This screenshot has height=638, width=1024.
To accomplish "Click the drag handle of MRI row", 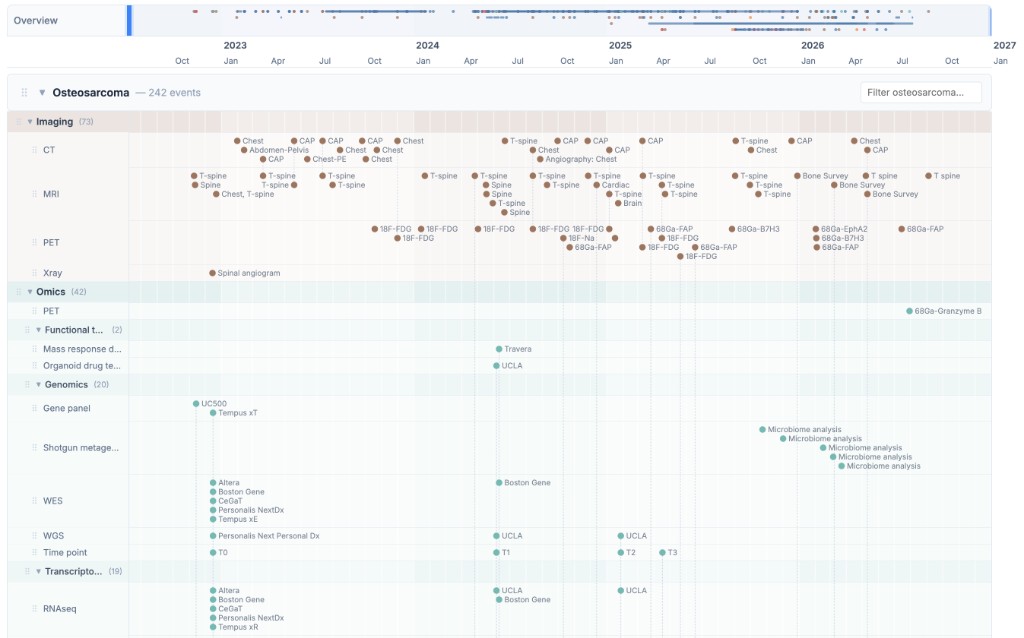I will pos(35,194).
